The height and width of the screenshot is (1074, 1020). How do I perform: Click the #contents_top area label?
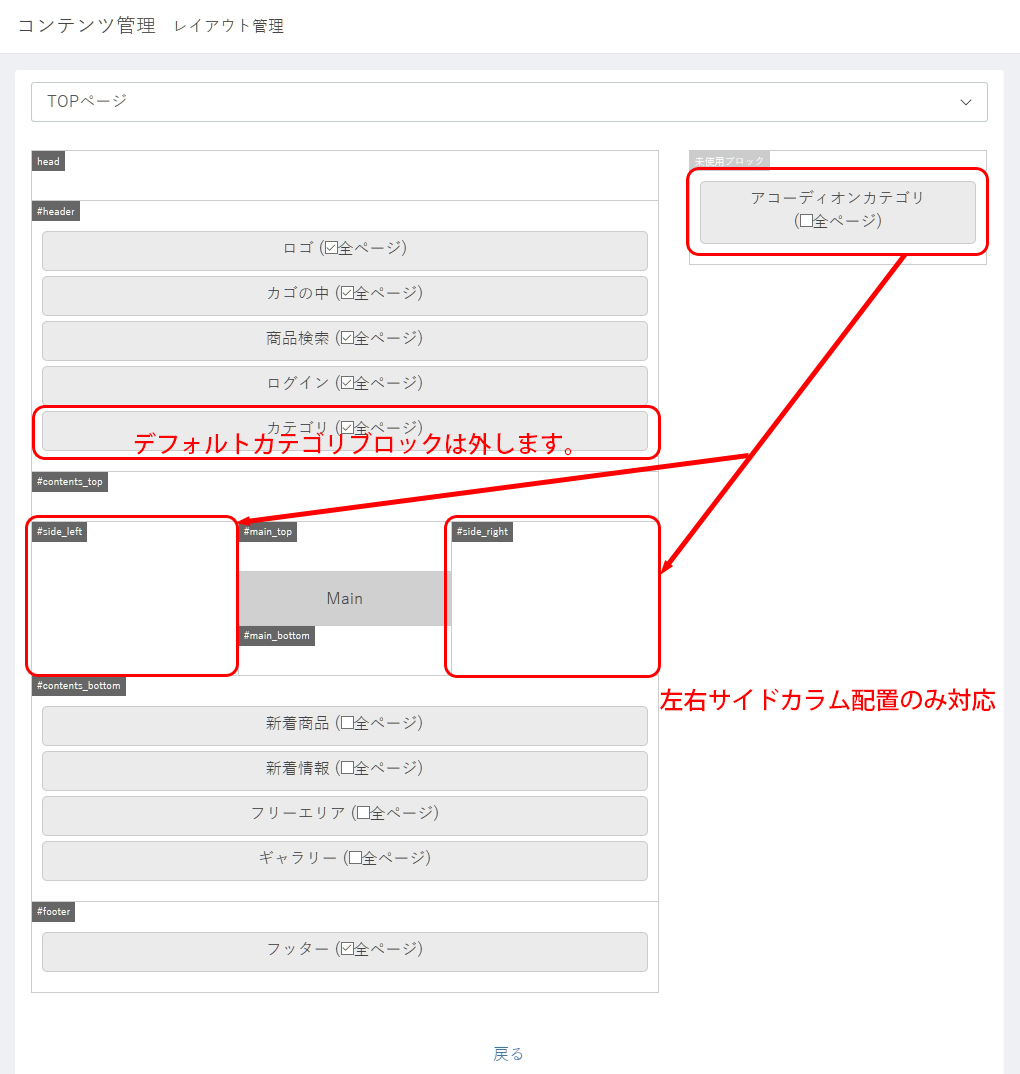(x=70, y=482)
